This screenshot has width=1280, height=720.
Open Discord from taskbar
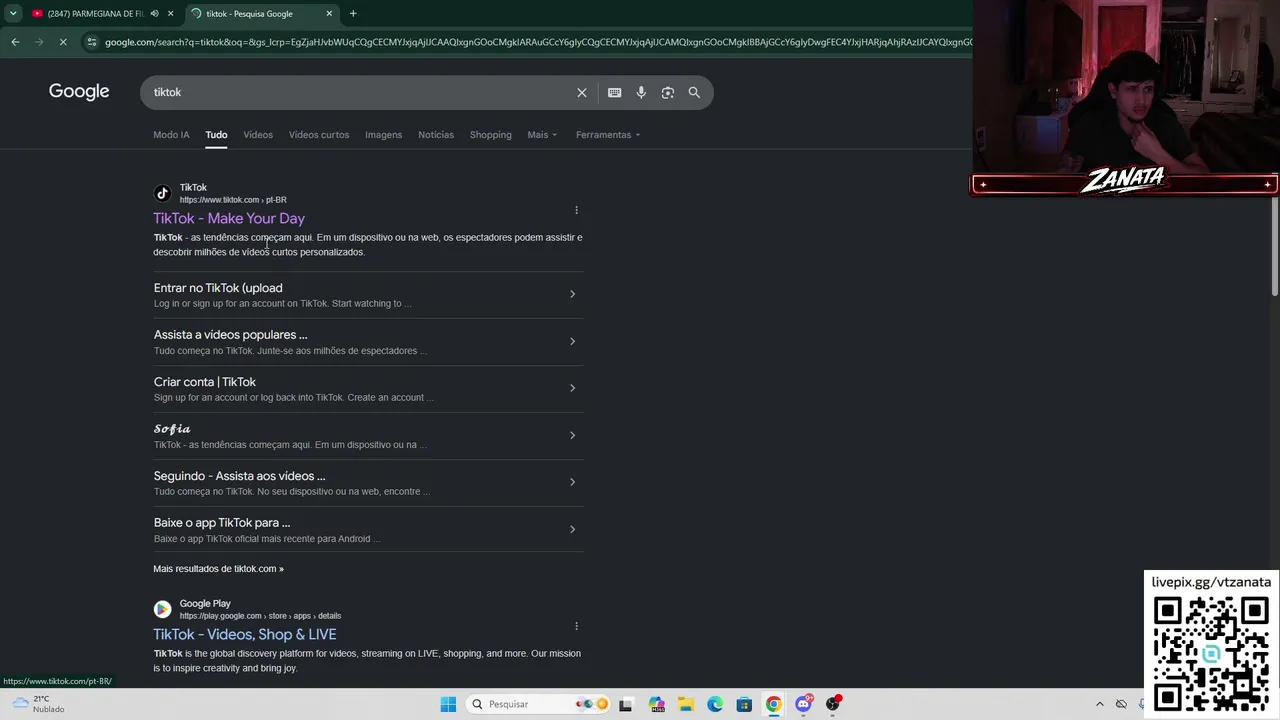(x=803, y=704)
